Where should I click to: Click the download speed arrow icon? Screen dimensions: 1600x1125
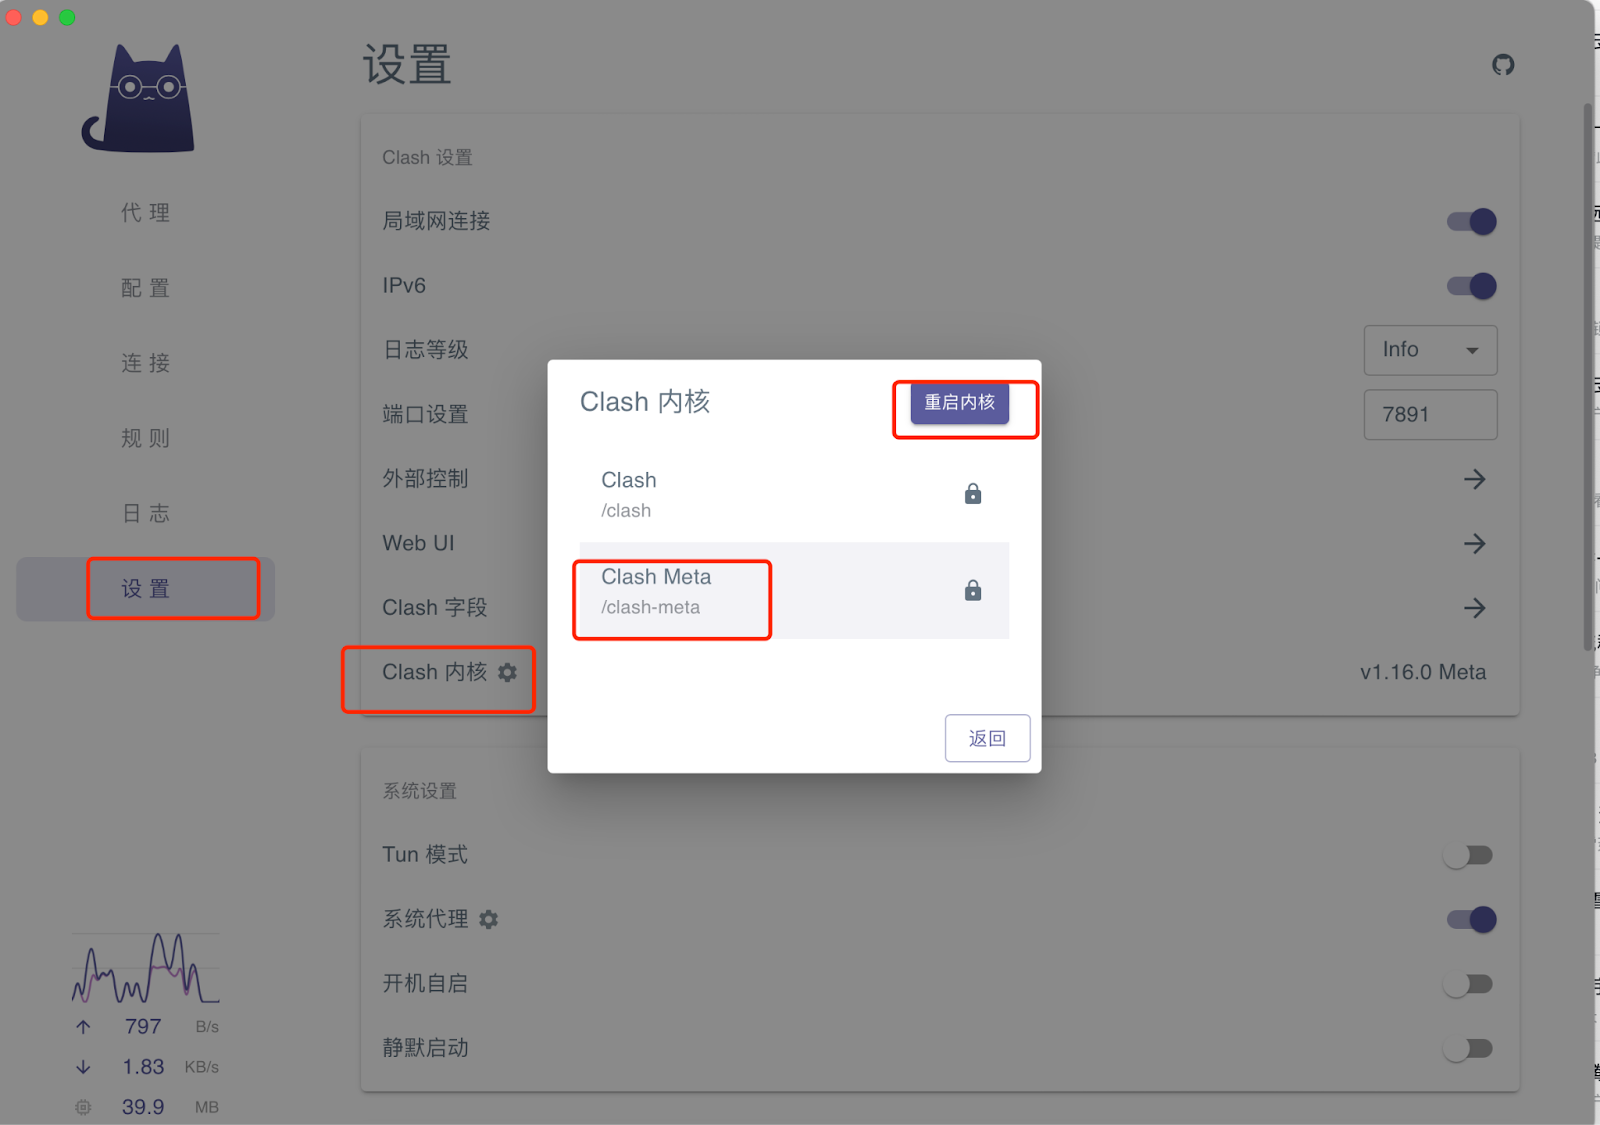point(83,1067)
